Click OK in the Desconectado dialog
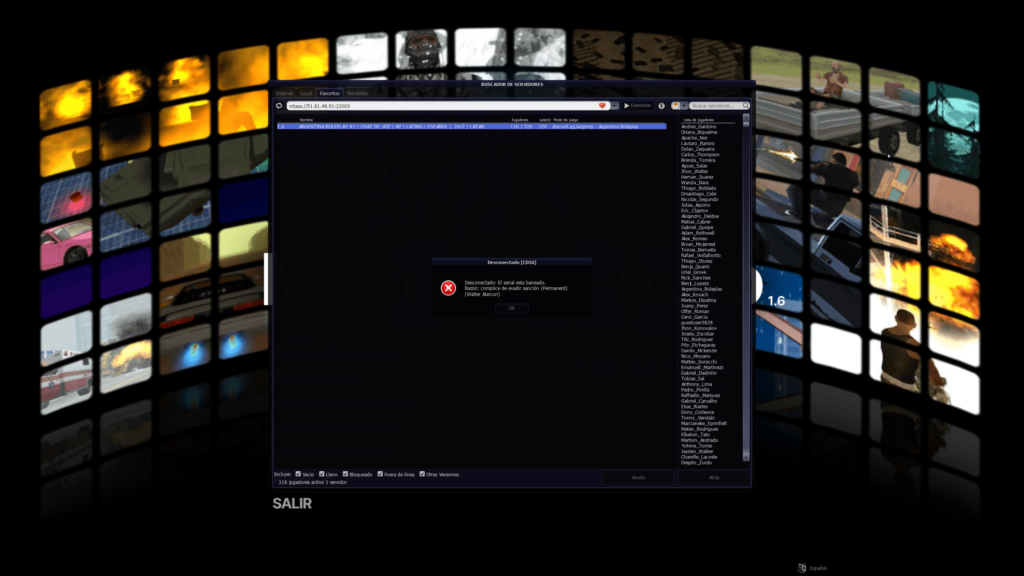This screenshot has width=1024, height=576. point(511,308)
